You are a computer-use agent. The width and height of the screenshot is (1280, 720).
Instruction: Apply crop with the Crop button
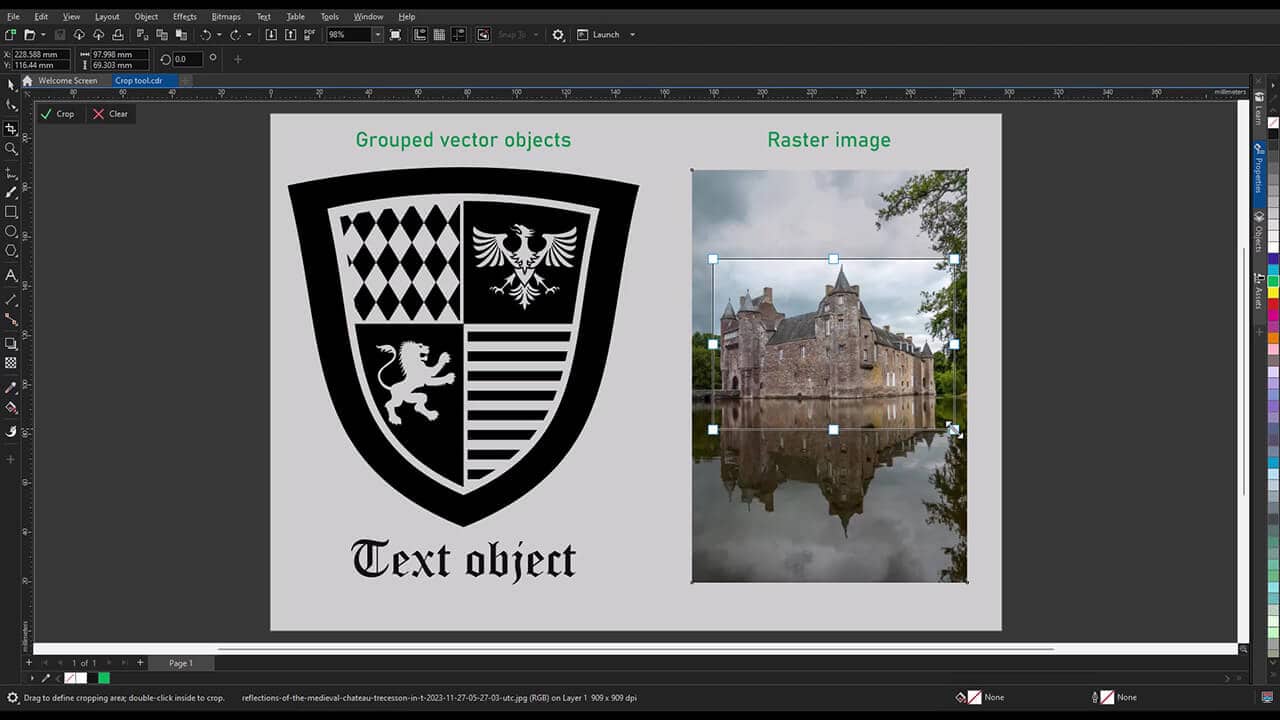click(x=57, y=114)
